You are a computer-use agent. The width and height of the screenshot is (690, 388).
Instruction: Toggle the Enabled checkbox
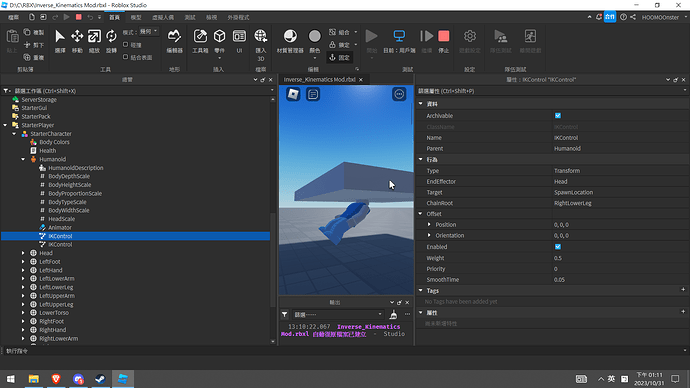pos(558,247)
